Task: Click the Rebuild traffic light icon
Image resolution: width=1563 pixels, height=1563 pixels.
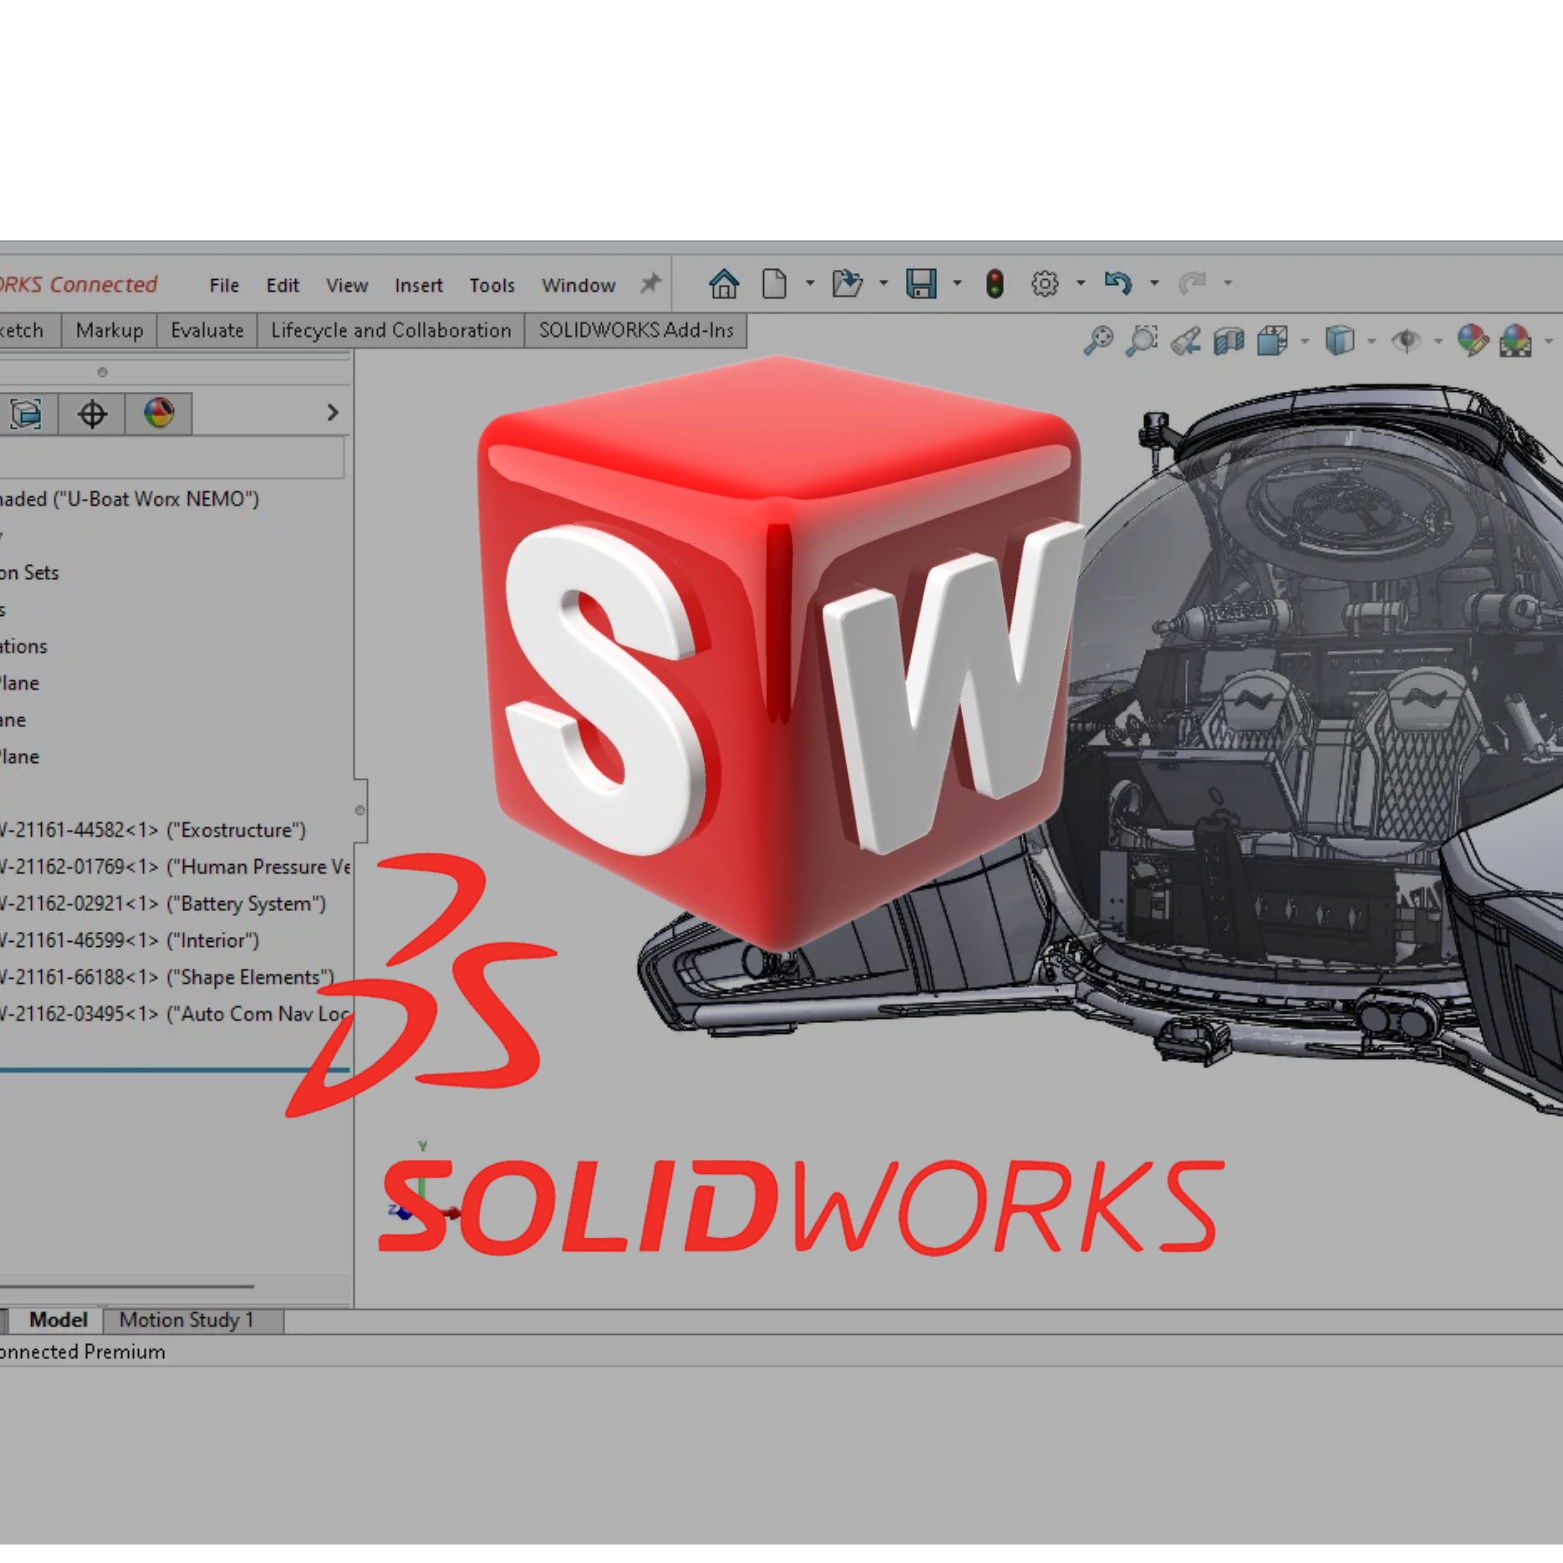Action: pyautogui.click(x=994, y=284)
